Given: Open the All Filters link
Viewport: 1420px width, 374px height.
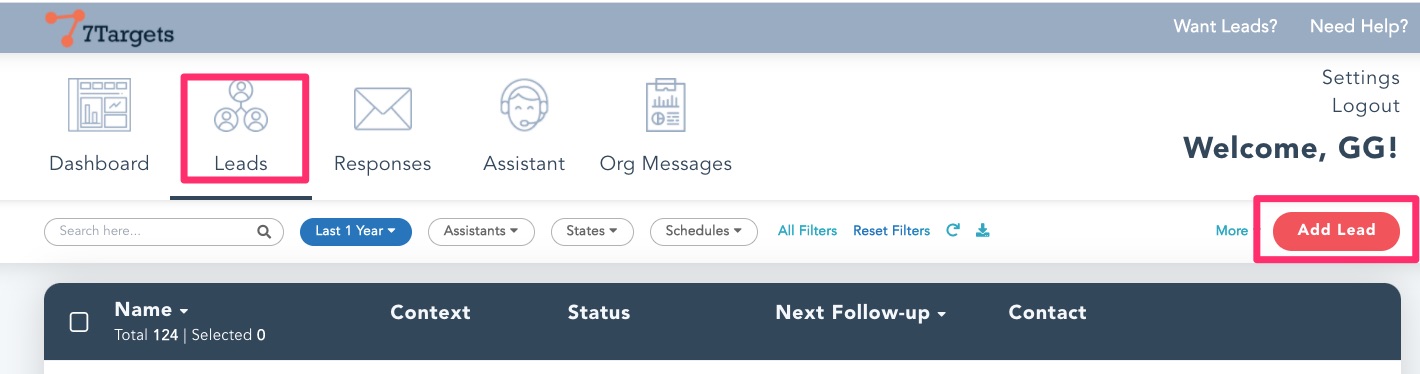Looking at the screenshot, I should (807, 231).
